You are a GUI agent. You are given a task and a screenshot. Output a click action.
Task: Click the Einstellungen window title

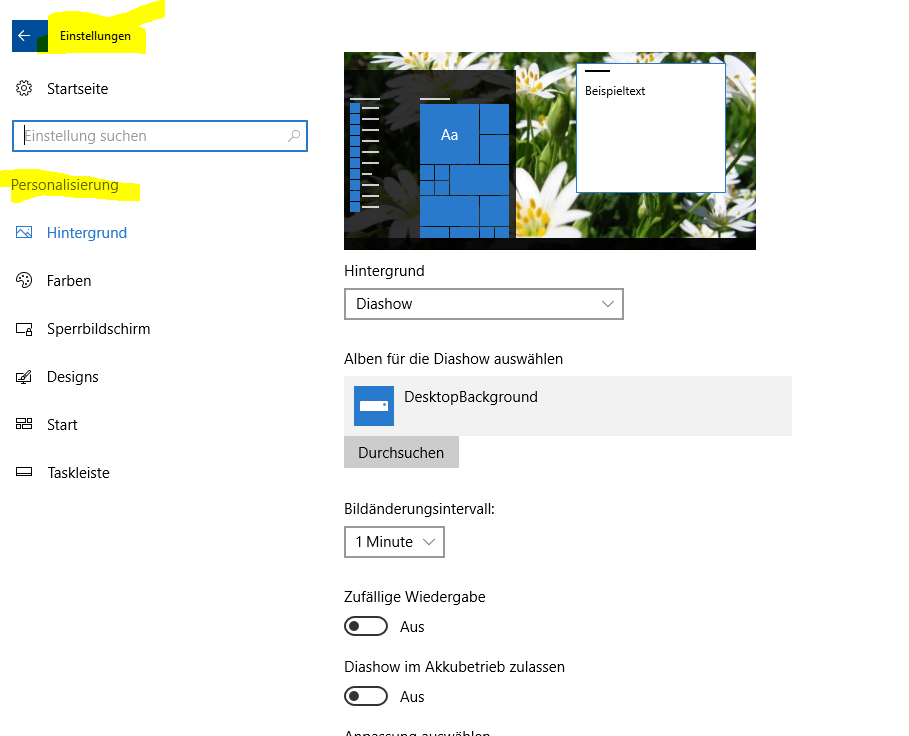click(95, 36)
